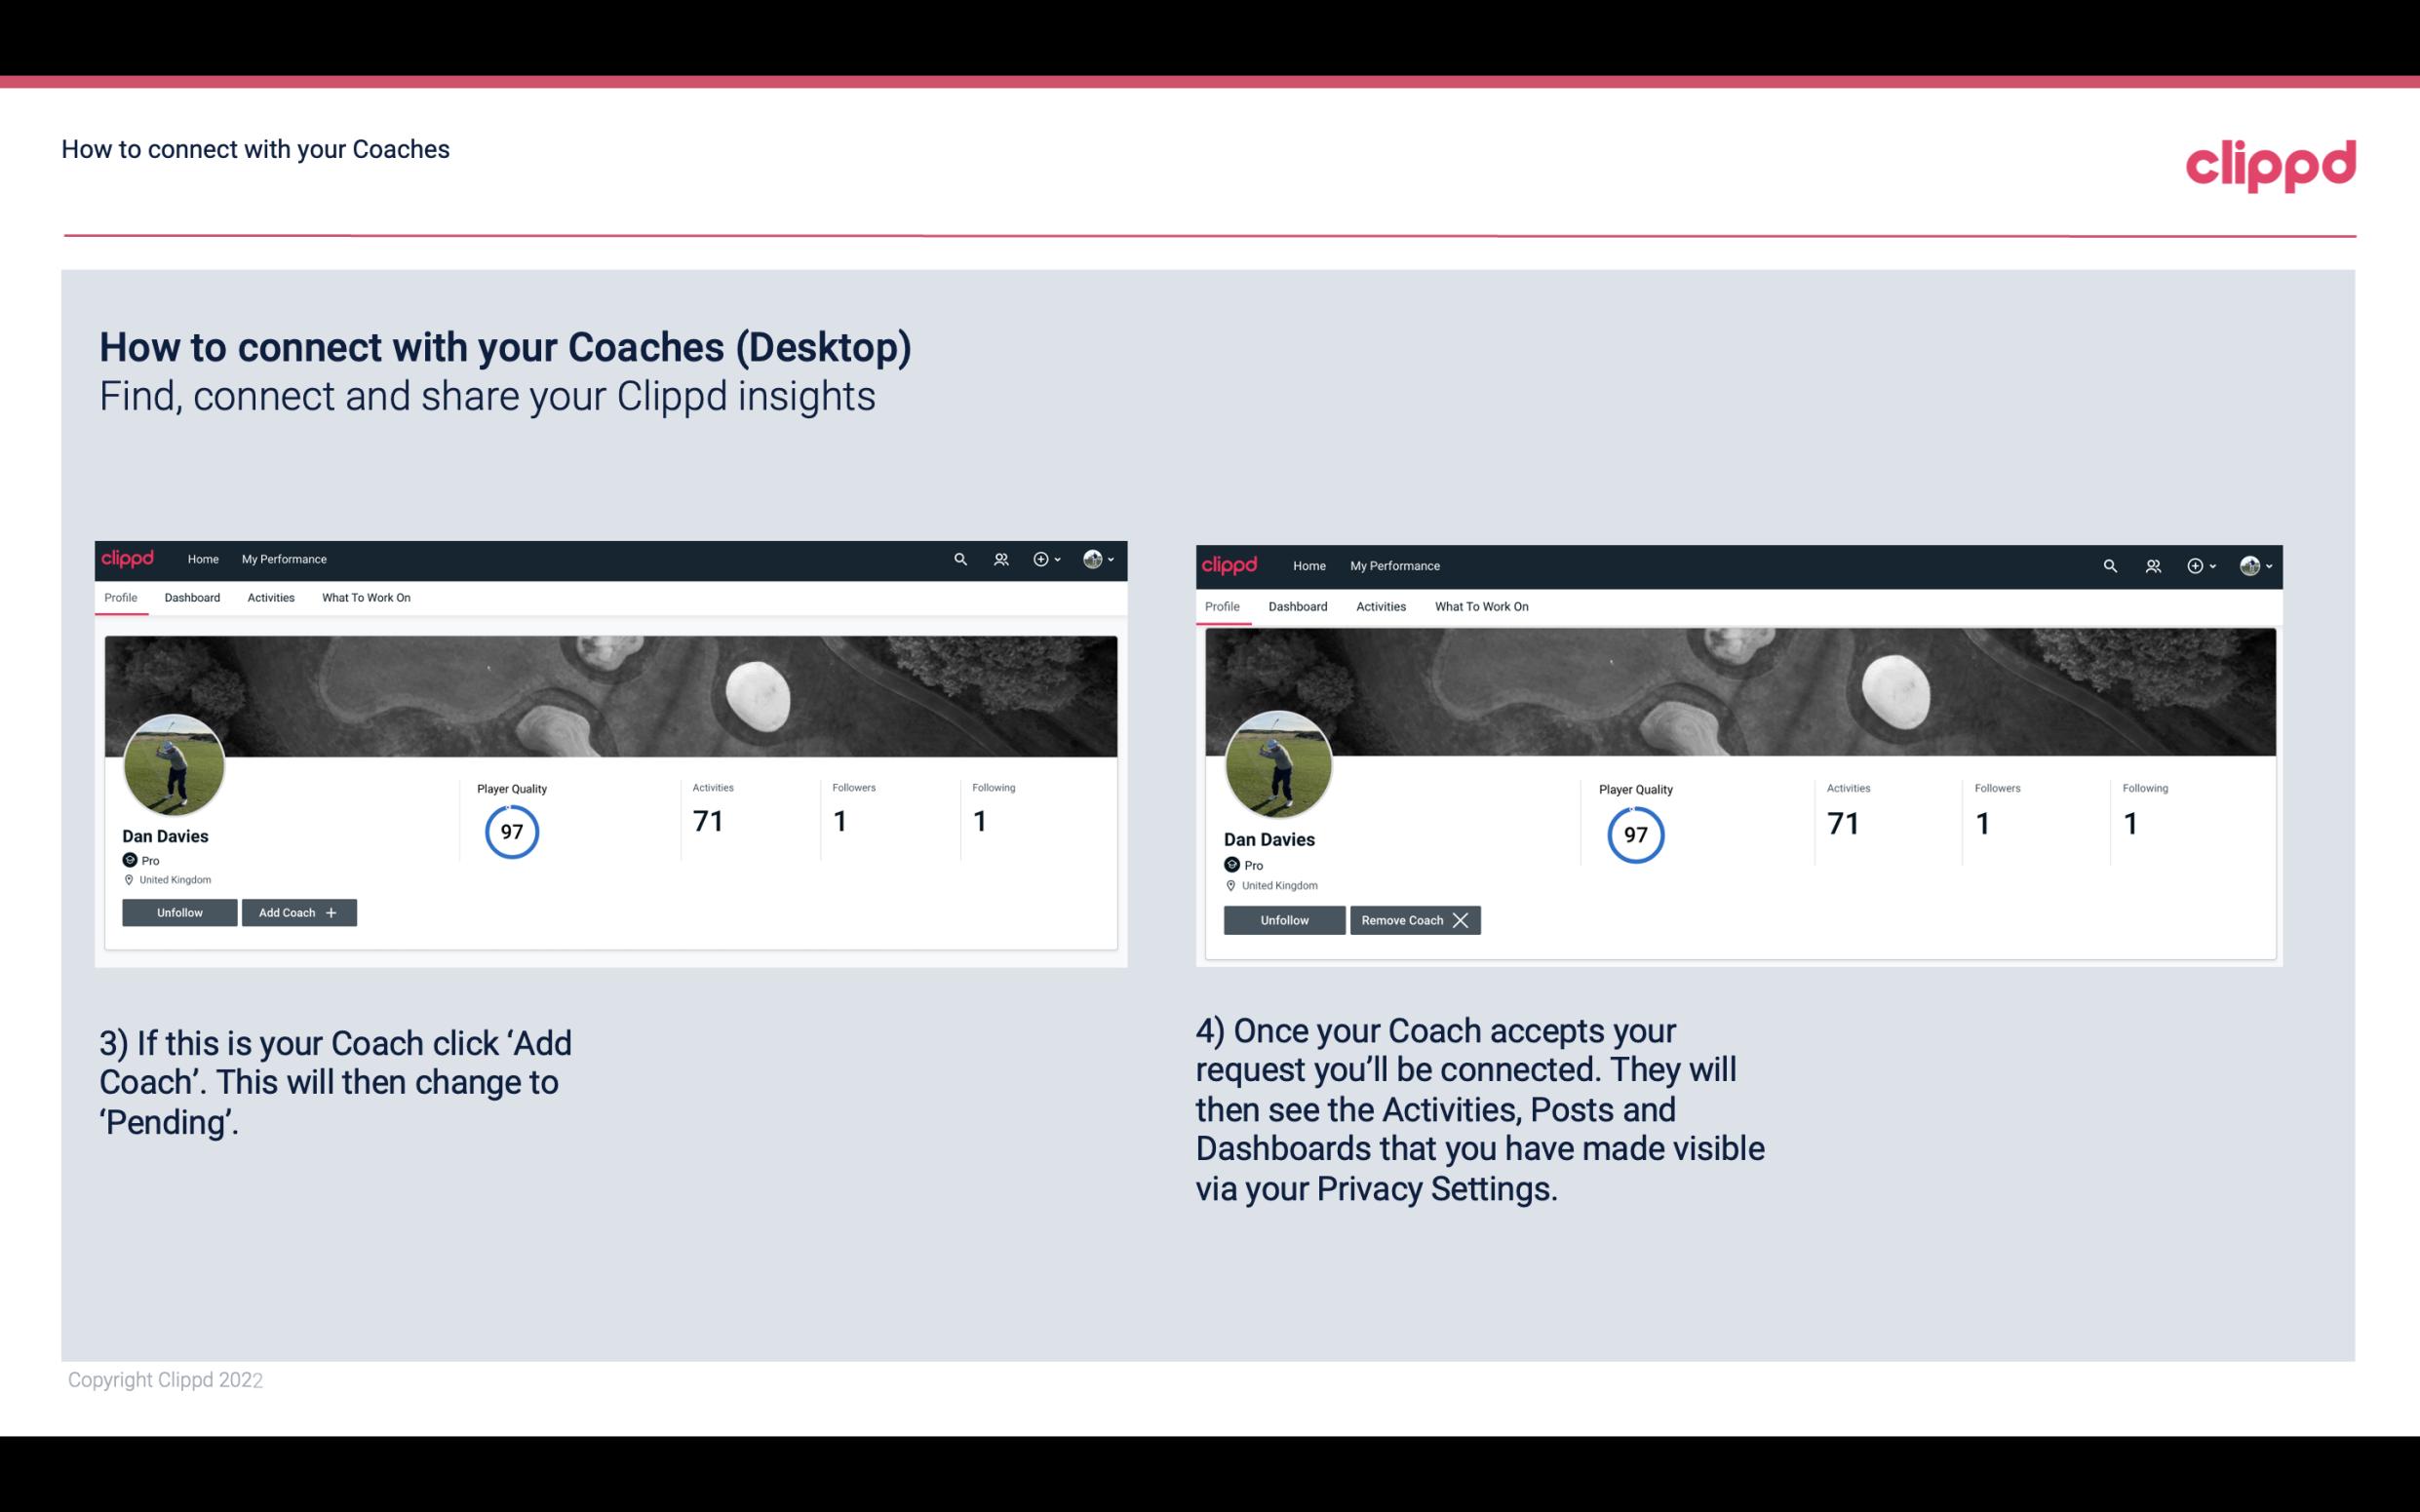Expand 'My Performance' dropdown in top nav
This screenshot has width=2420, height=1512.
pos(282,558)
